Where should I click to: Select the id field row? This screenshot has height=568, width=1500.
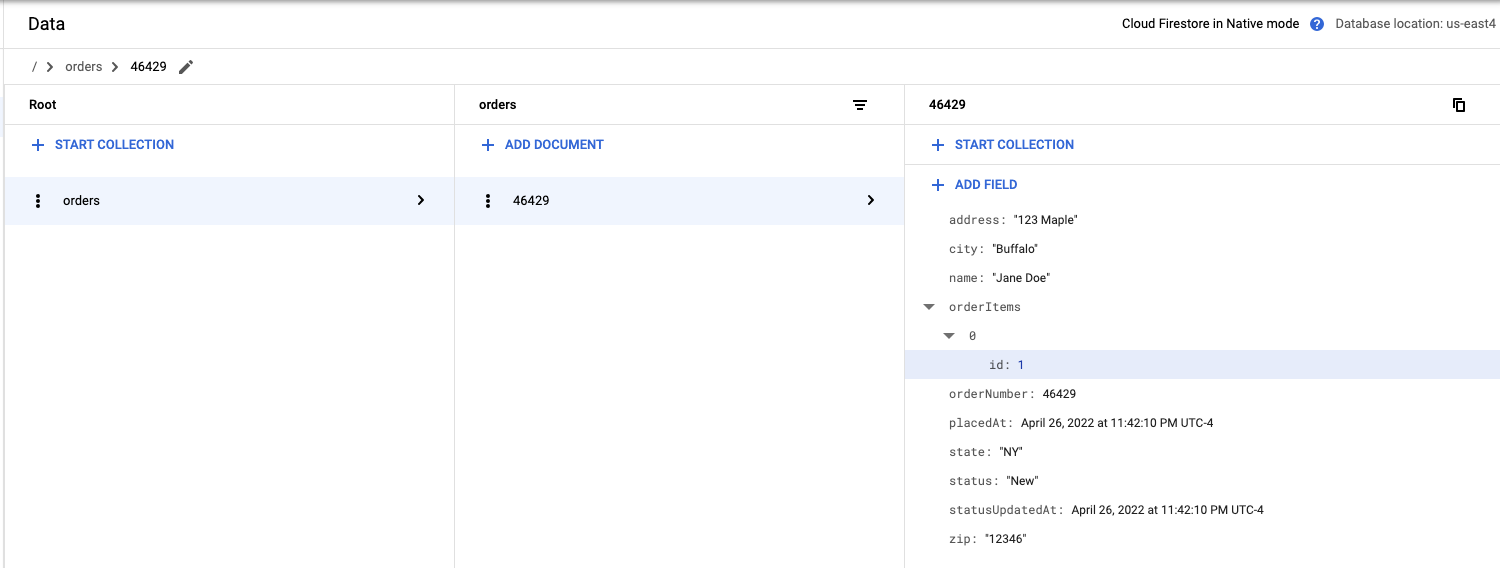[x=1006, y=365]
